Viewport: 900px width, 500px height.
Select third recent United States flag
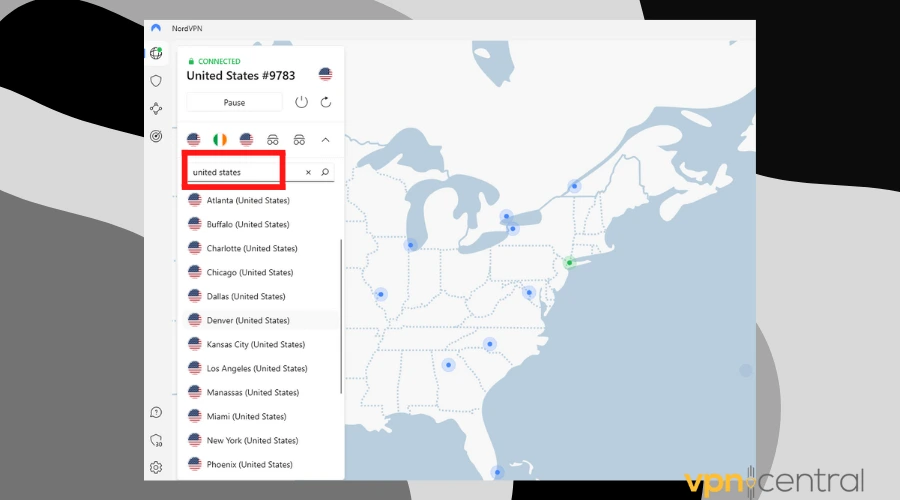pyautogui.click(x=246, y=139)
